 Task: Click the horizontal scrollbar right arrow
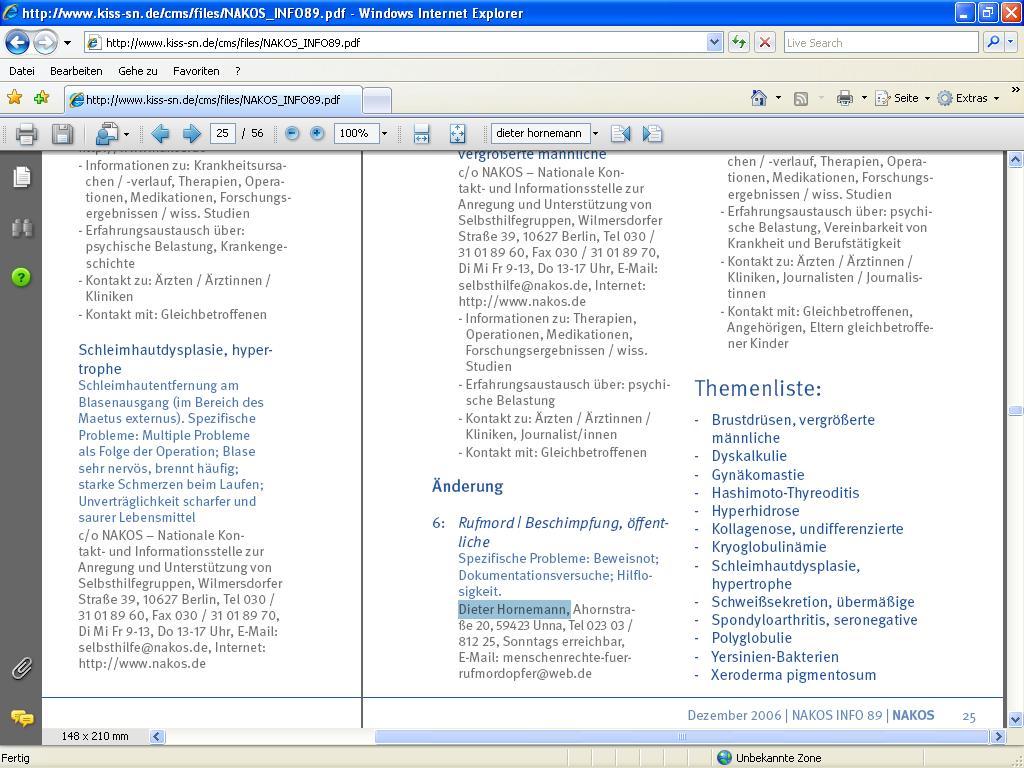(x=997, y=737)
